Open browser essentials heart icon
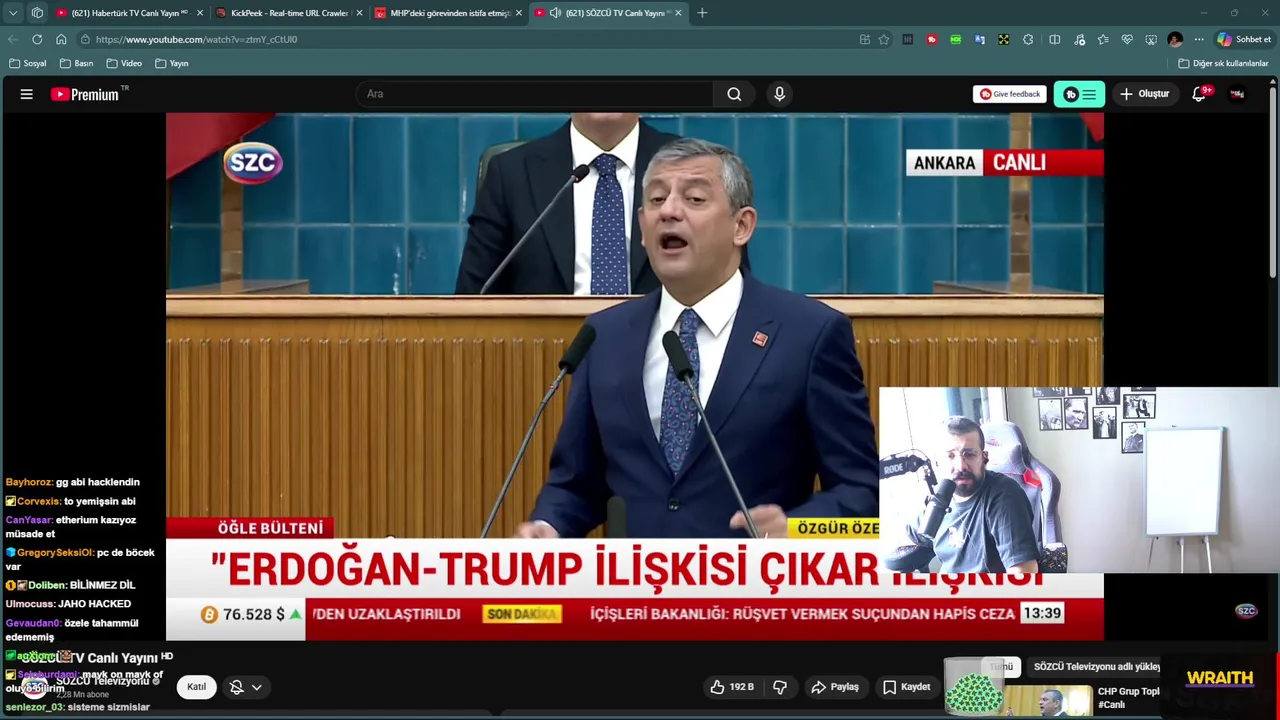Image resolution: width=1280 pixels, height=720 pixels. pyautogui.click(x=1127, y=39)
